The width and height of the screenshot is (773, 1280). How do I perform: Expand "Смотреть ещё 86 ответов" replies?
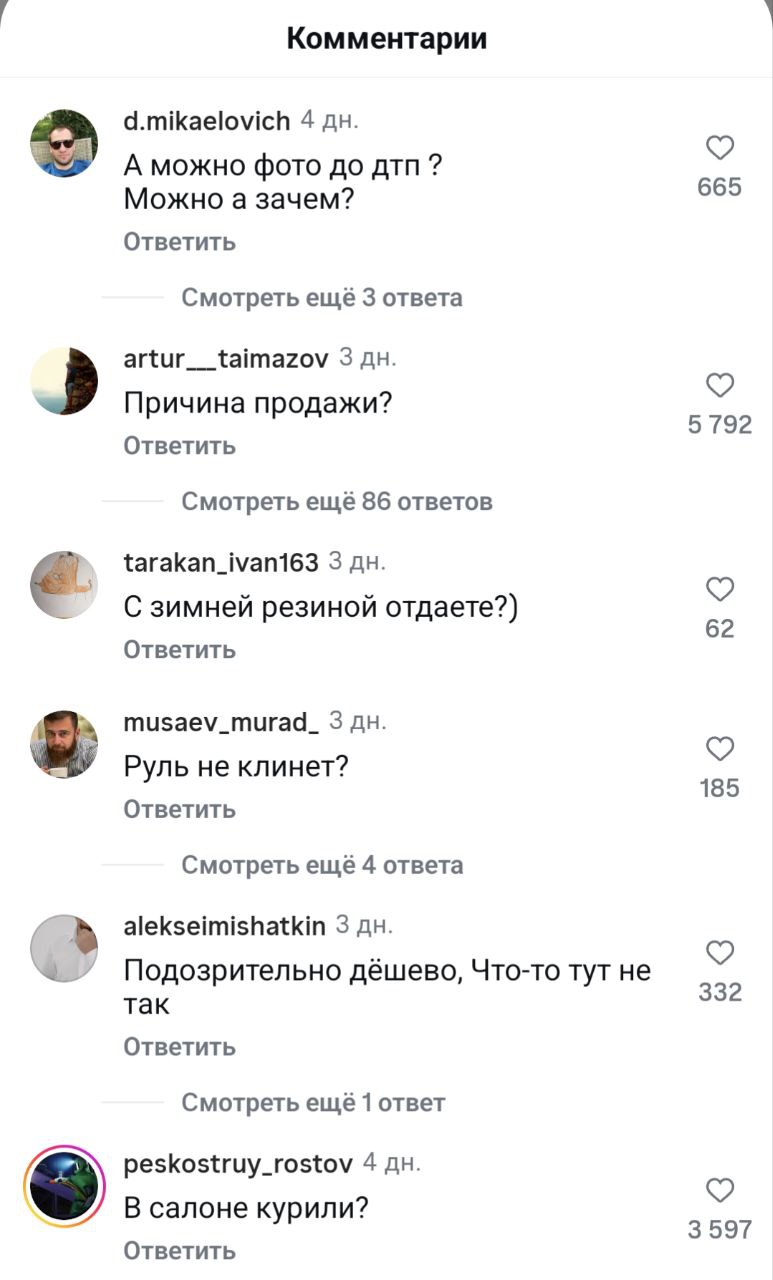336,501
